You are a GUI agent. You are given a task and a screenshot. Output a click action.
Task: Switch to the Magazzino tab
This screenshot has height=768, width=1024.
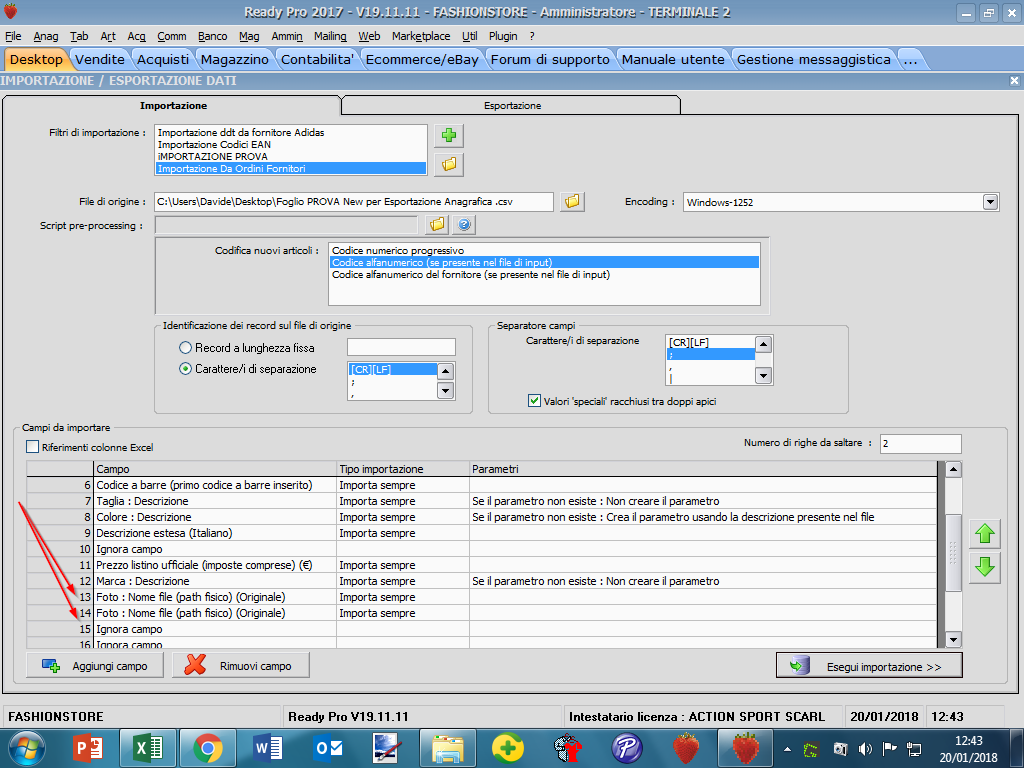pos(234,59)
